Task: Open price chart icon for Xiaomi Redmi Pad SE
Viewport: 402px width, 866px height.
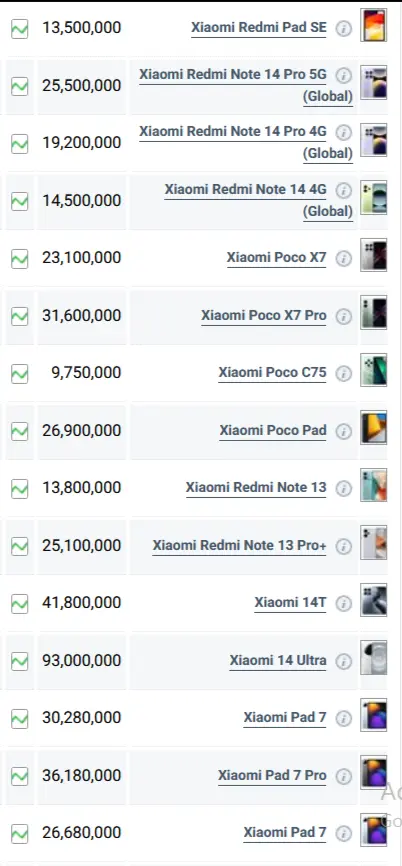Action: click(x=19, y=28)
